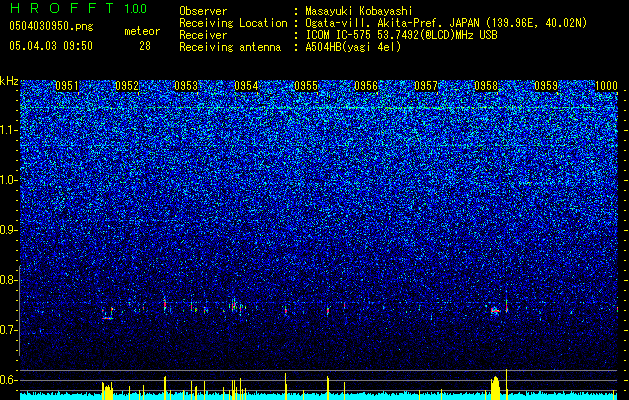Click the Receiving antenna label

pos(230,47)
